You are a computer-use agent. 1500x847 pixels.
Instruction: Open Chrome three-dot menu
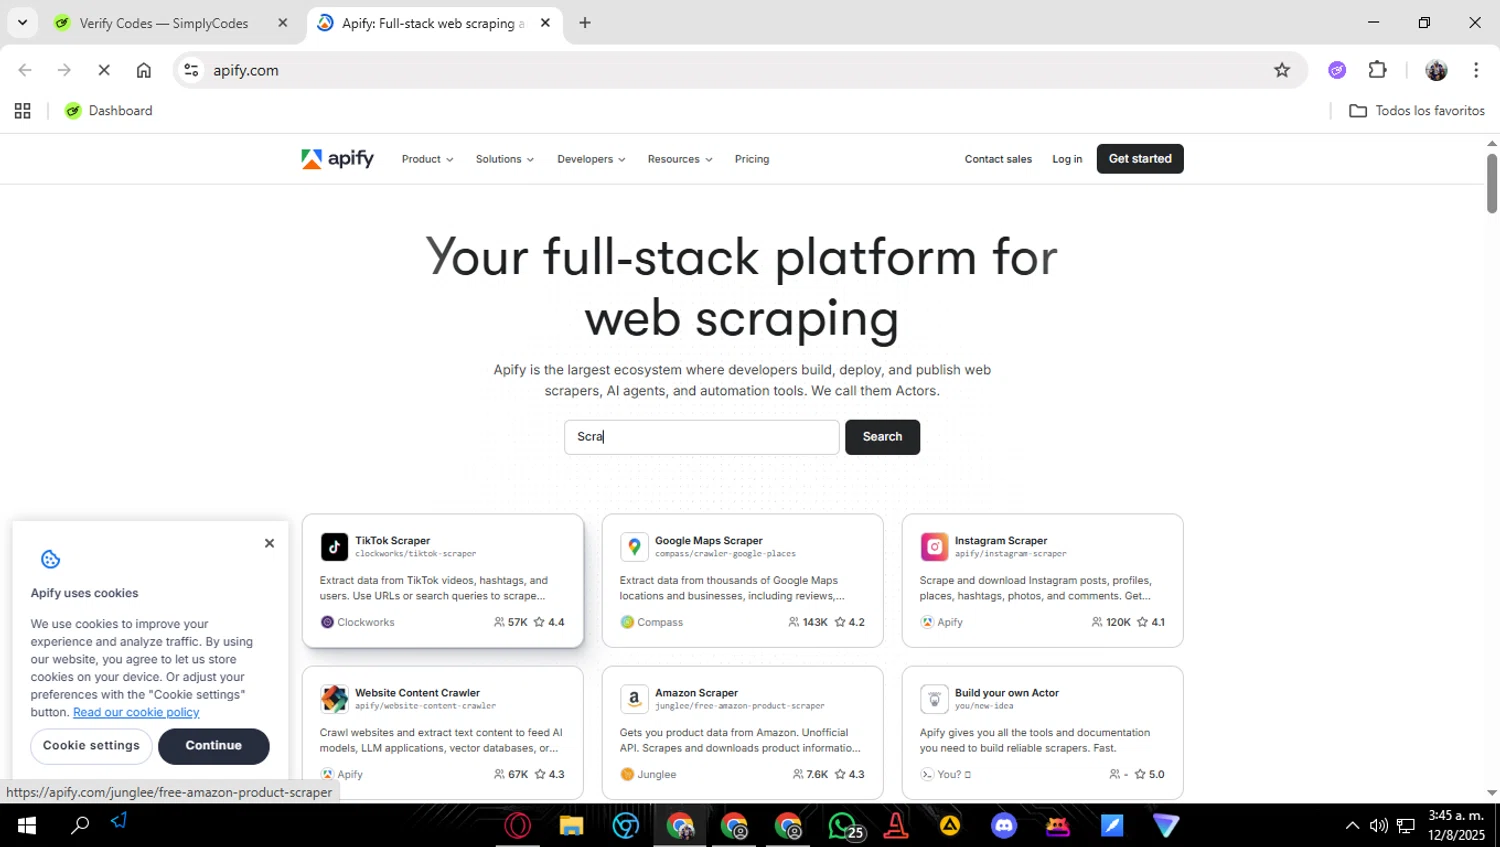point(1476,70)
